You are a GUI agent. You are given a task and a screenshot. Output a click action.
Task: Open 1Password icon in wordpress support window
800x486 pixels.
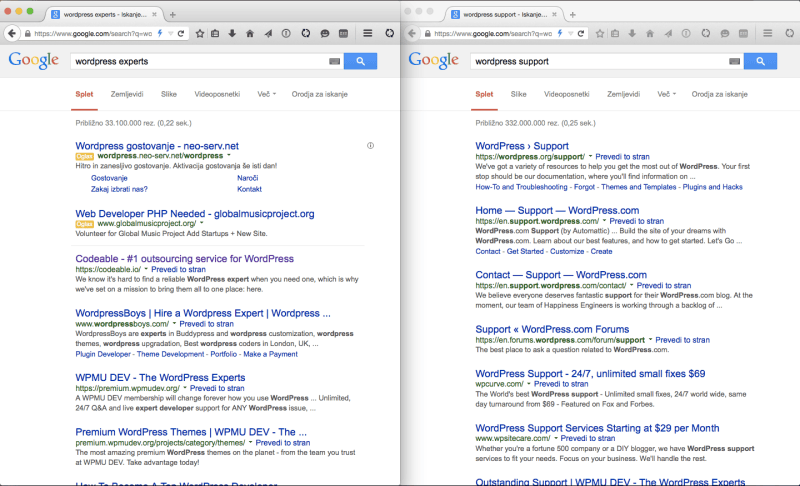pos(686,34)
